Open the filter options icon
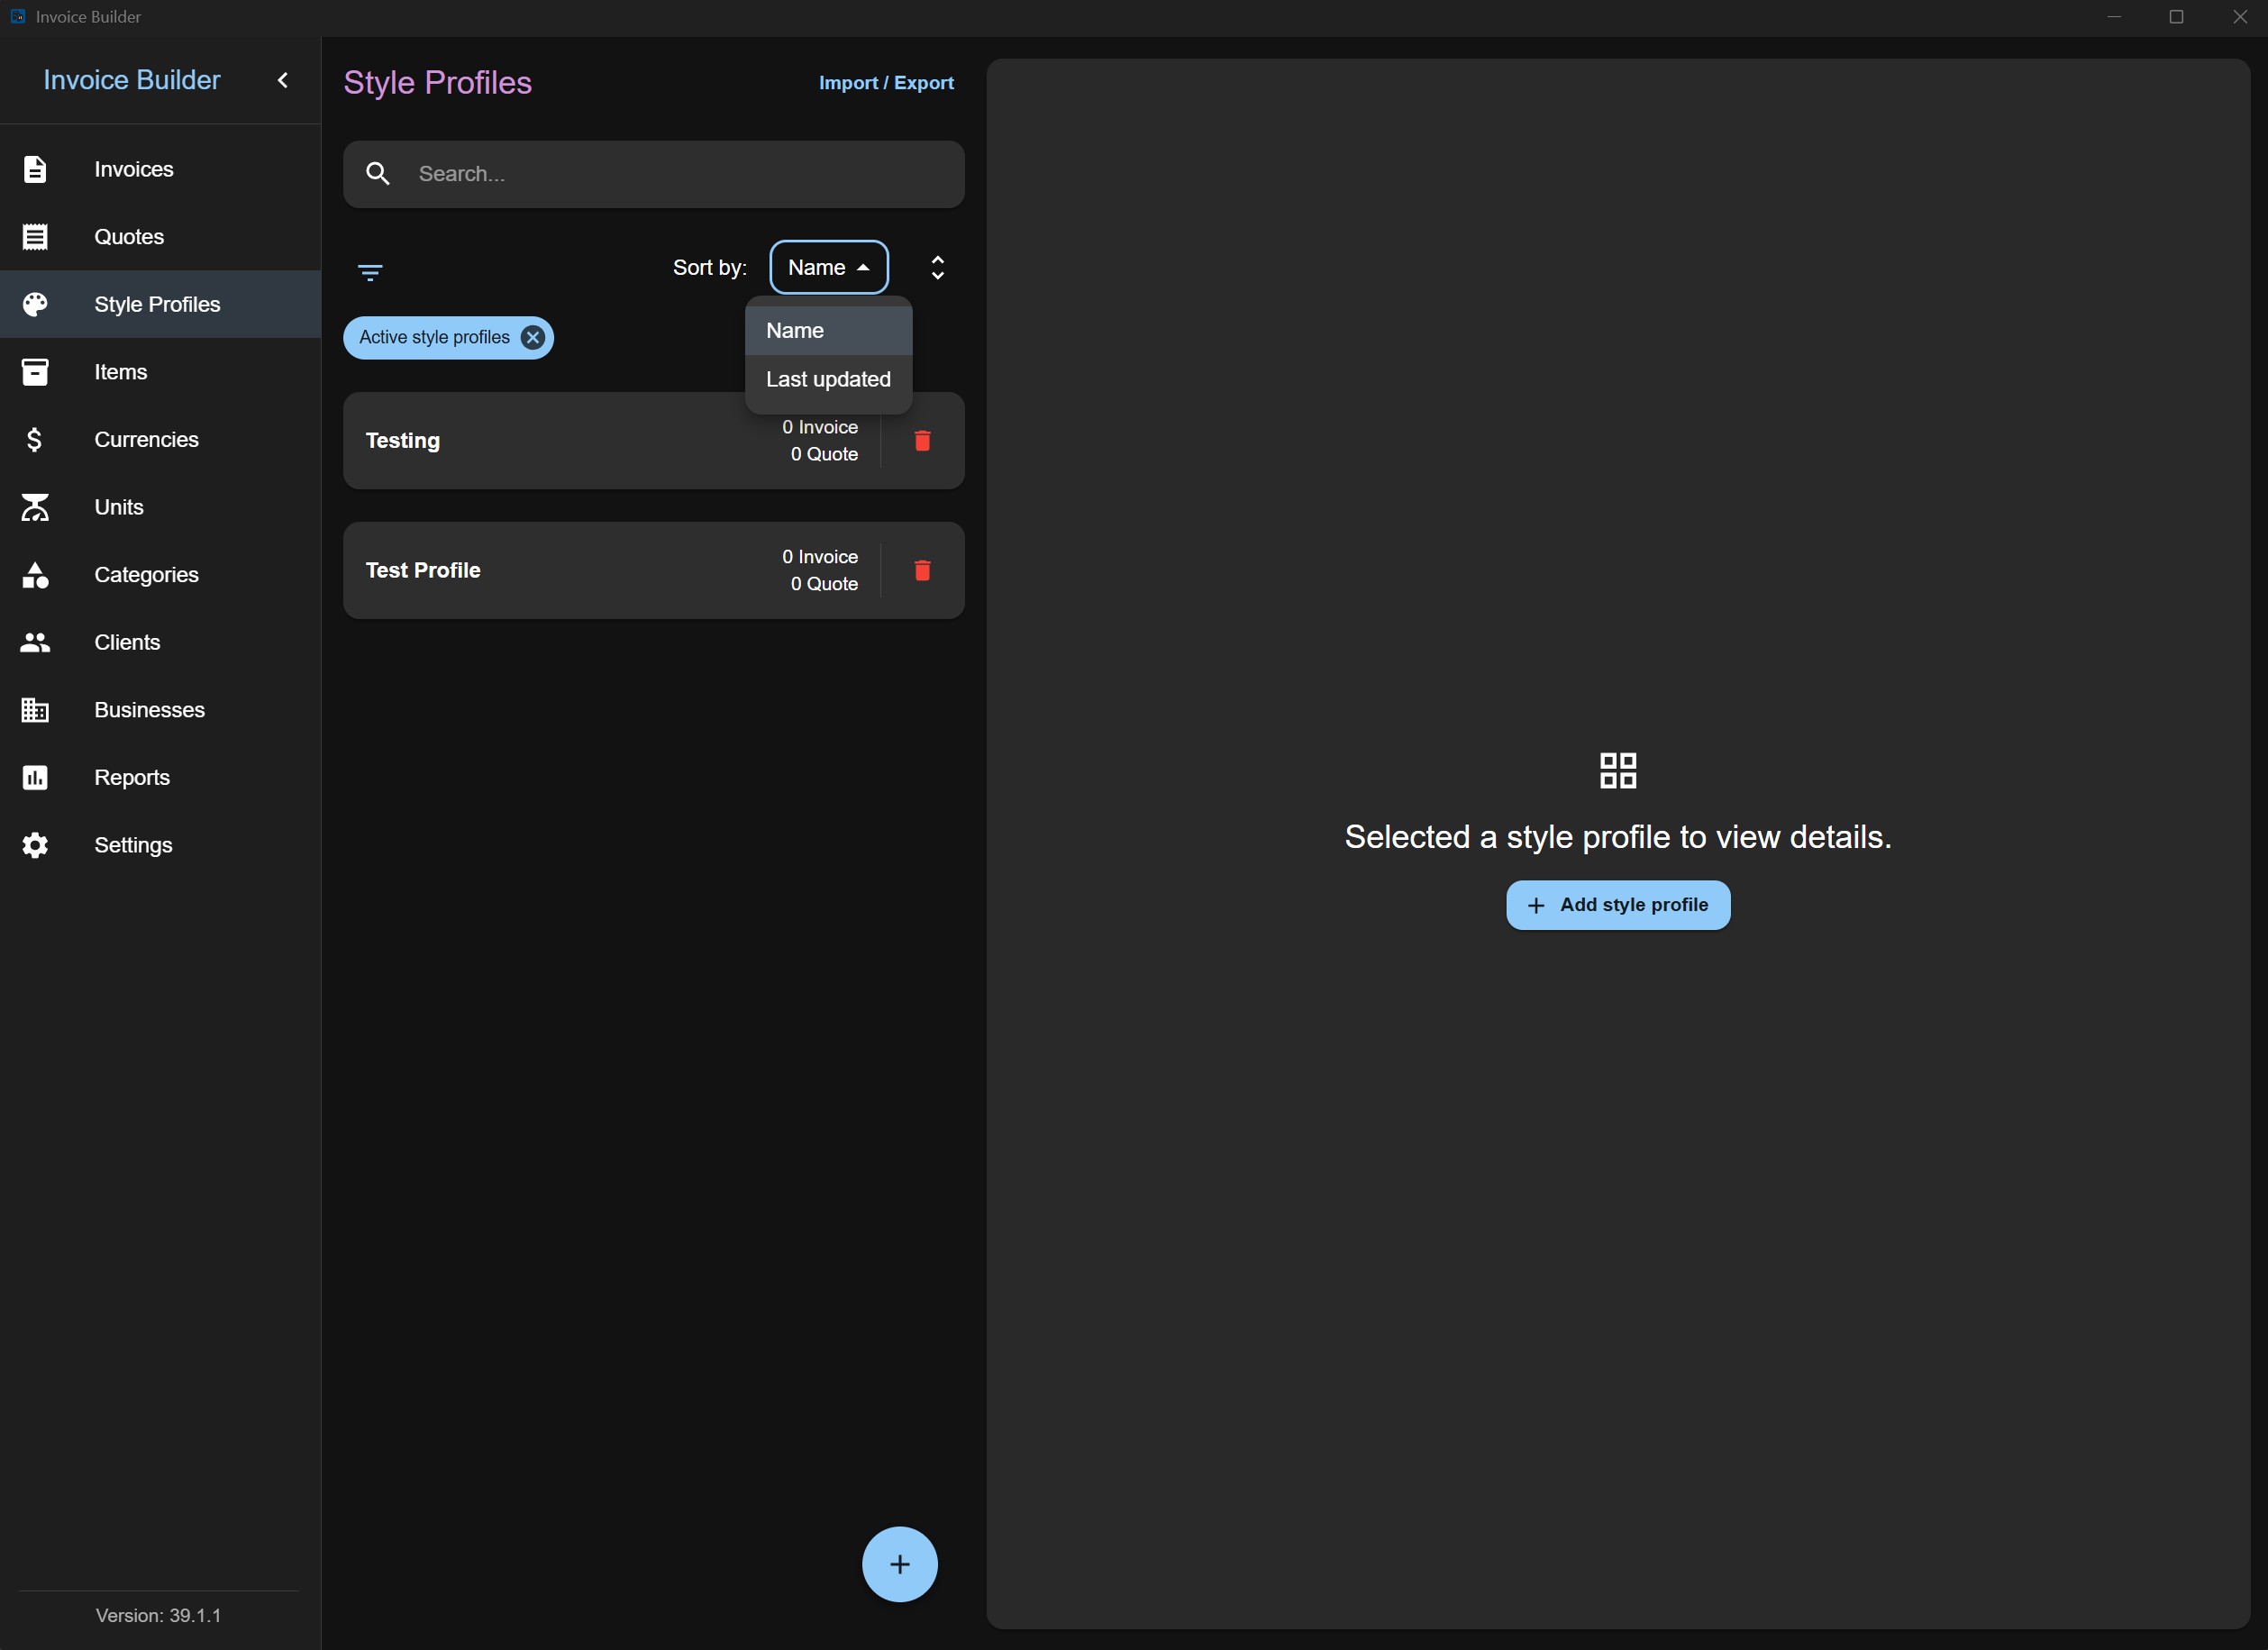Image resolution: width=2268 pixels, height=1650 pixels. tap(370, 272)
